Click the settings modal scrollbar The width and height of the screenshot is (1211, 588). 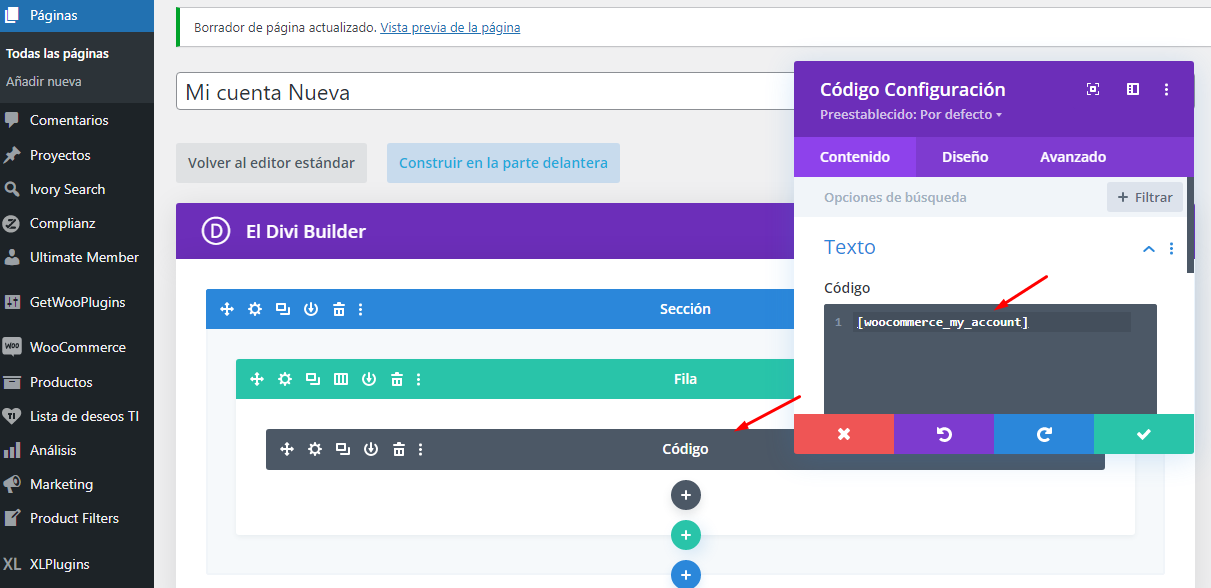pyautogui.click(x=1190, y=225)
